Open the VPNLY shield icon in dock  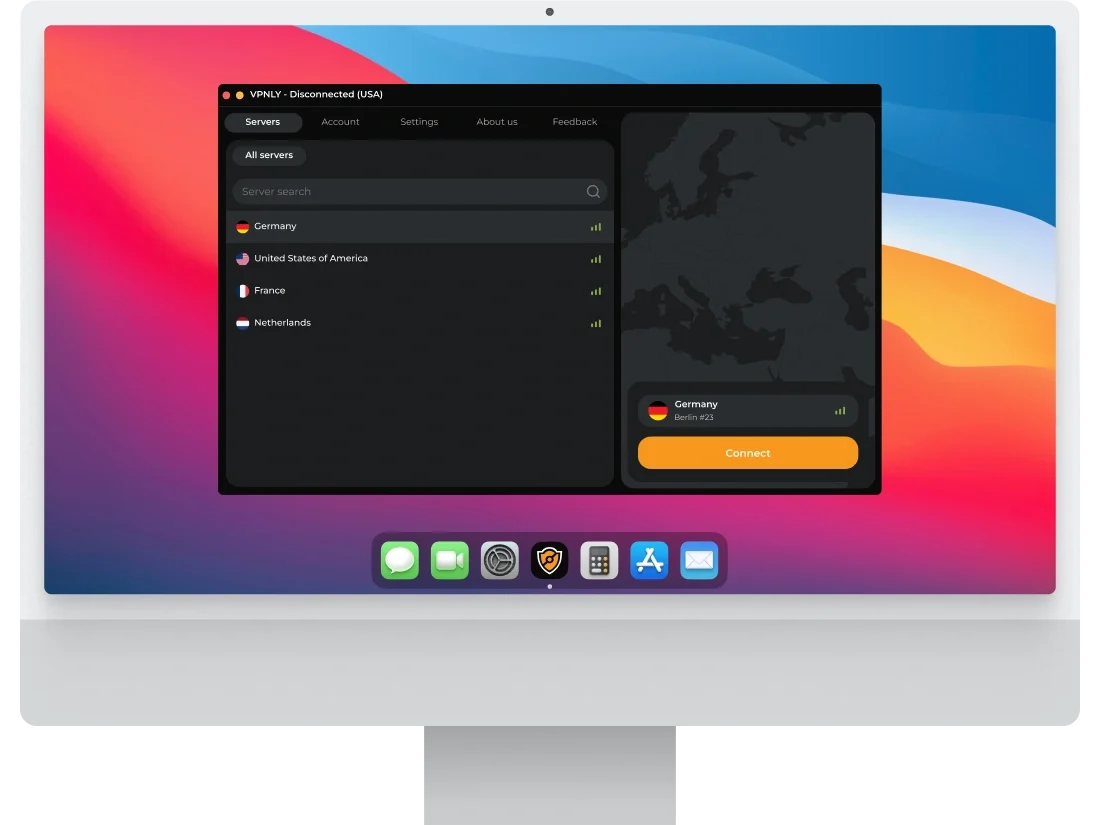(x=549, y=561)
